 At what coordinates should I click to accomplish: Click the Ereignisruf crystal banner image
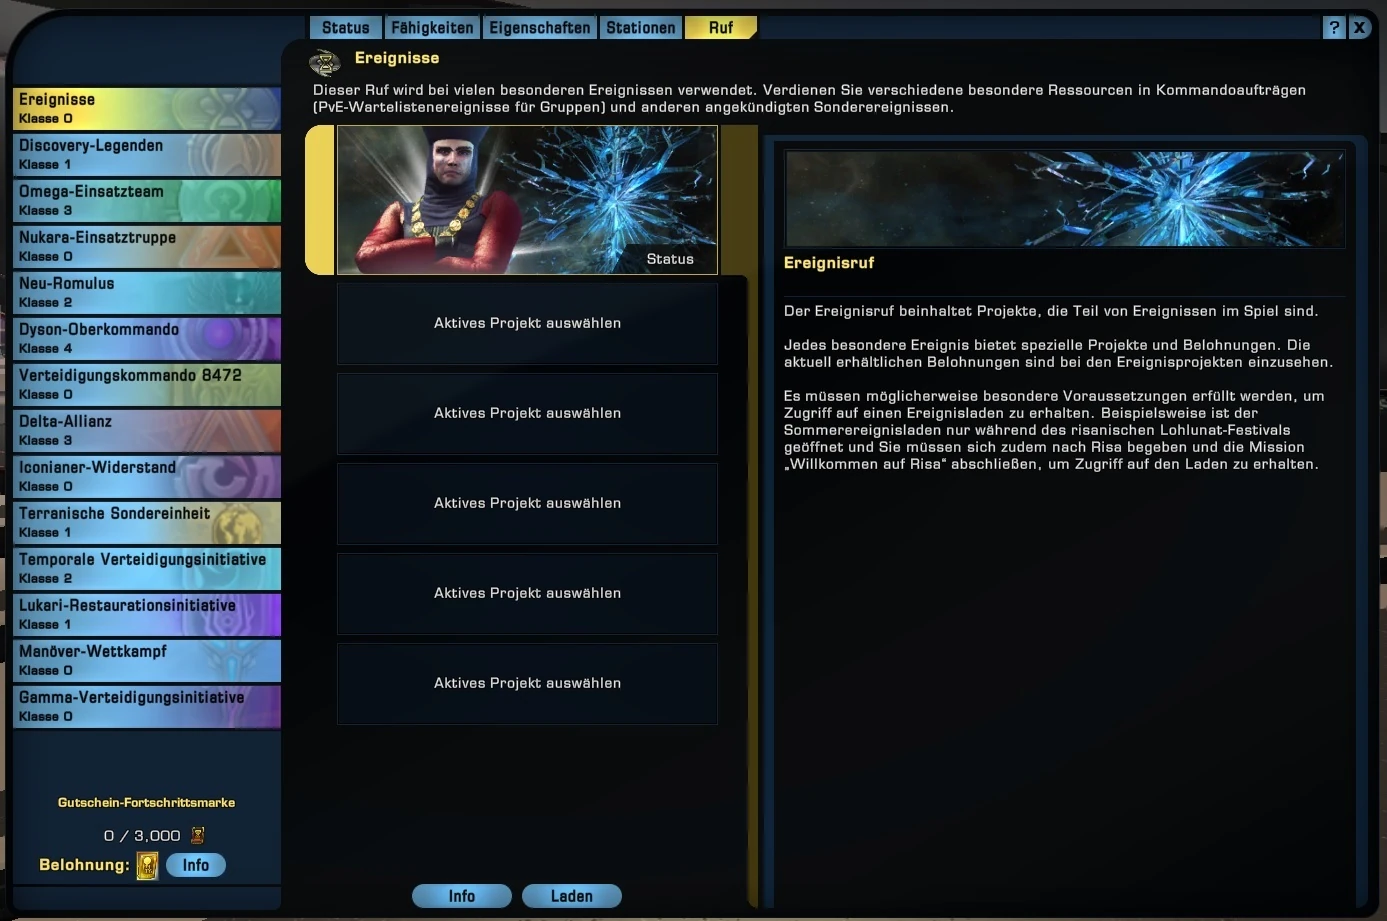[1065, 198]
